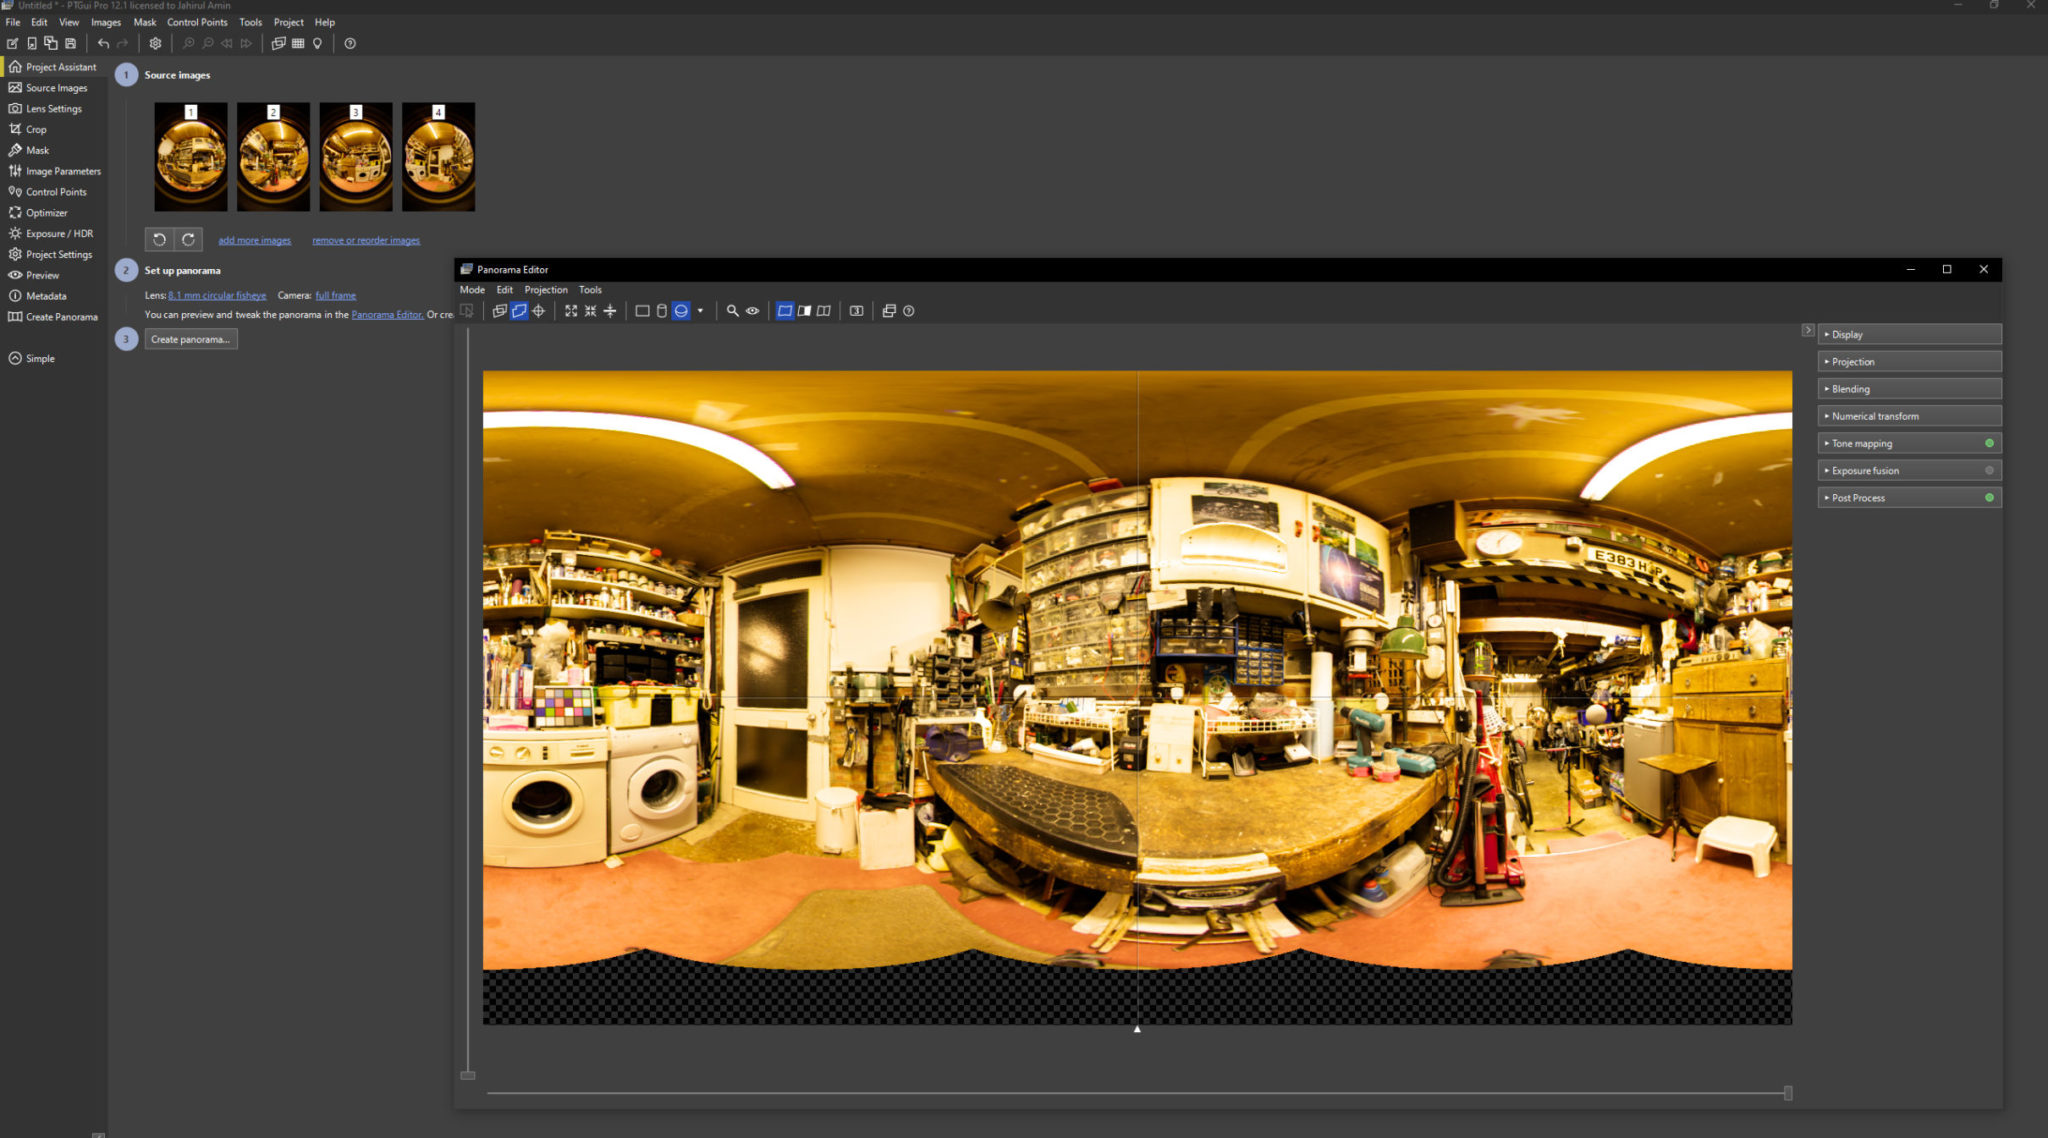Screen dimensions: 2048x1138
Task: Select the Rectilinear projection icon
Action: click(640, 311)
